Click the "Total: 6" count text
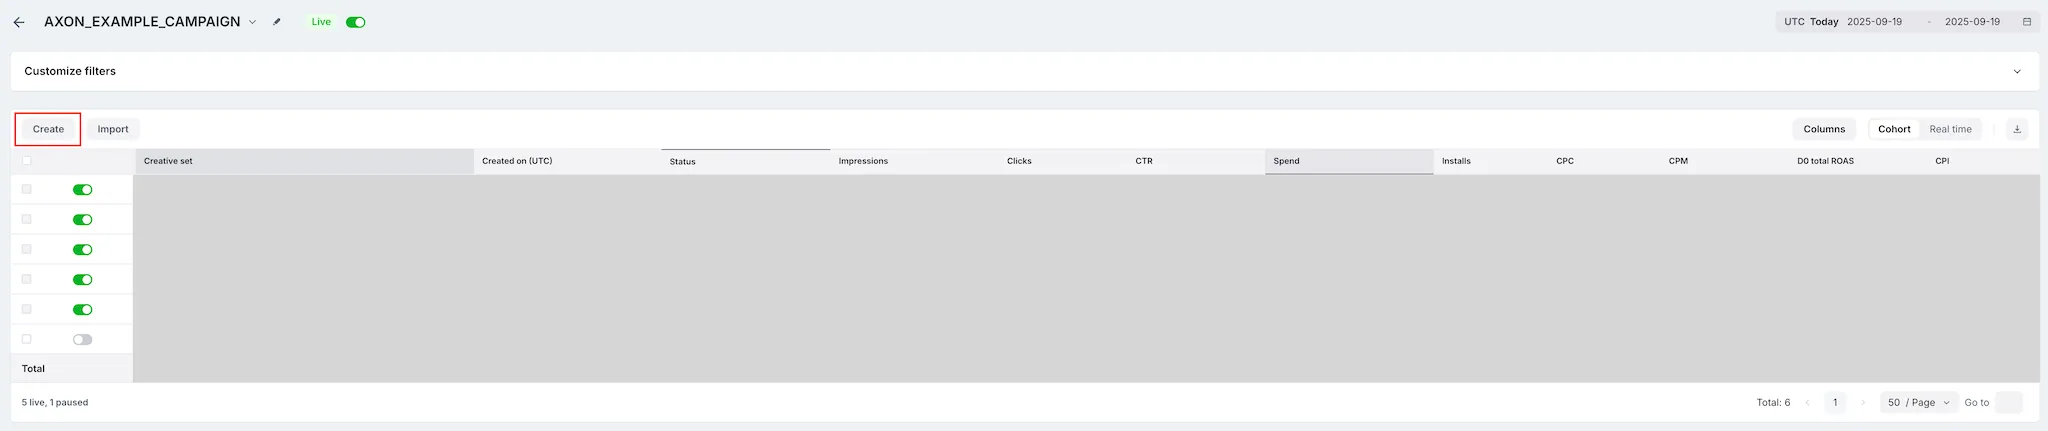Image resolution: width=2048 pixels, height=431 pixels. (x=1773, y=403)
